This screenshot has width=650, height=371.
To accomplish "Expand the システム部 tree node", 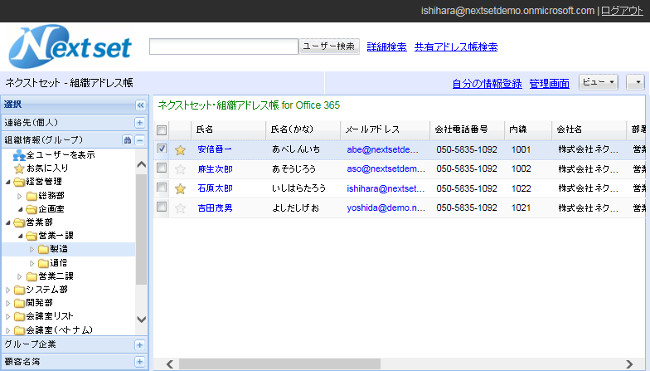I will pyautogui.click(x=8, y=290).
